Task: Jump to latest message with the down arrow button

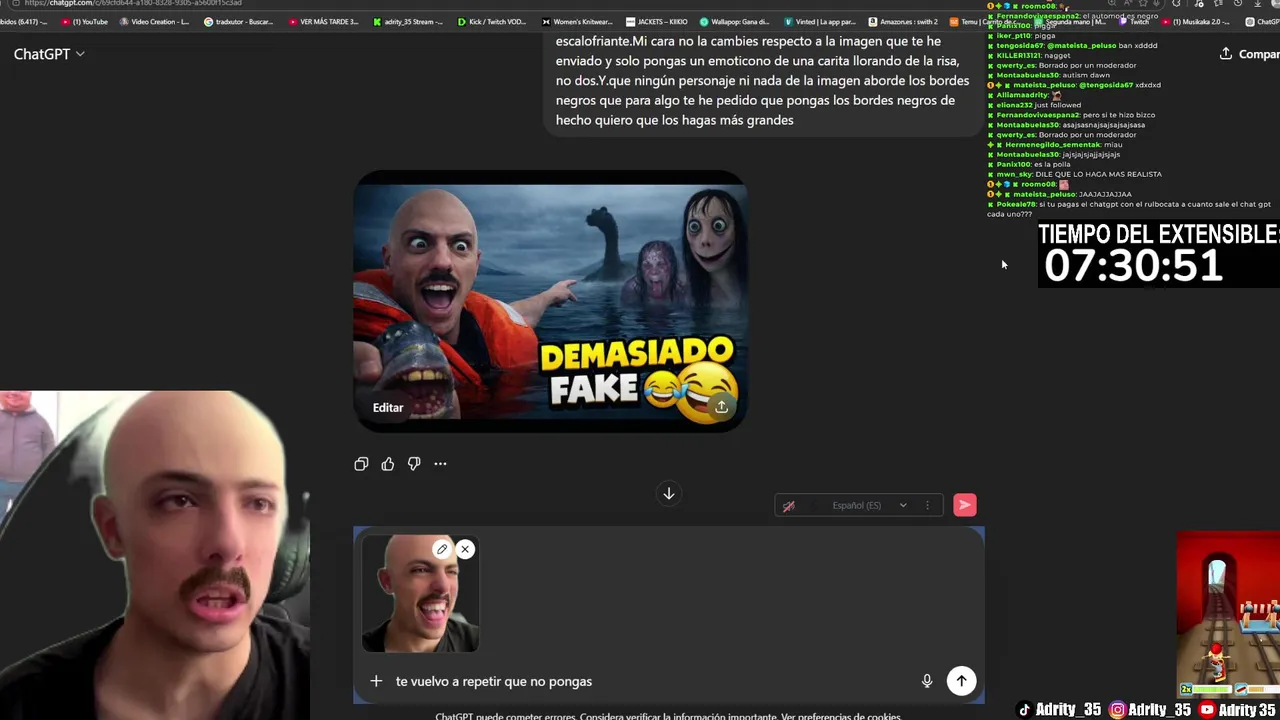Action: (x=669, y=493)
